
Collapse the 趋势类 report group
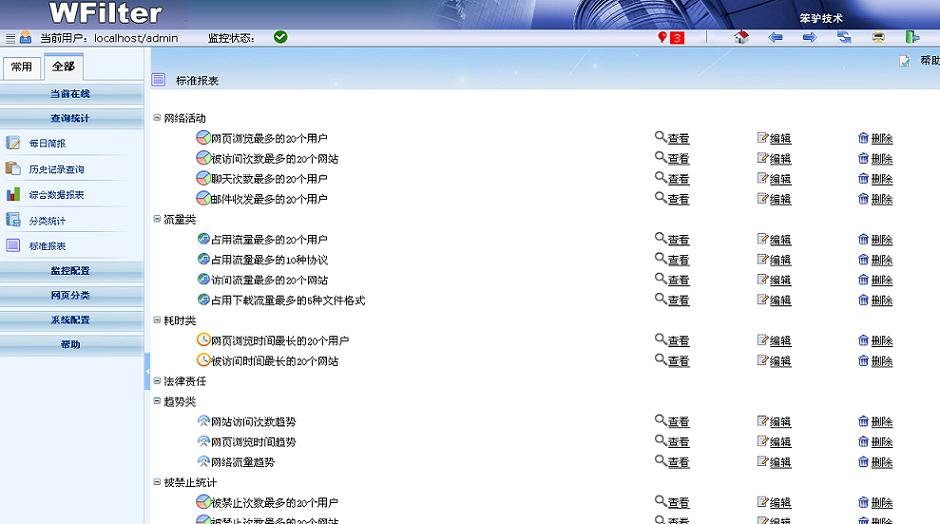click(157, 401)
